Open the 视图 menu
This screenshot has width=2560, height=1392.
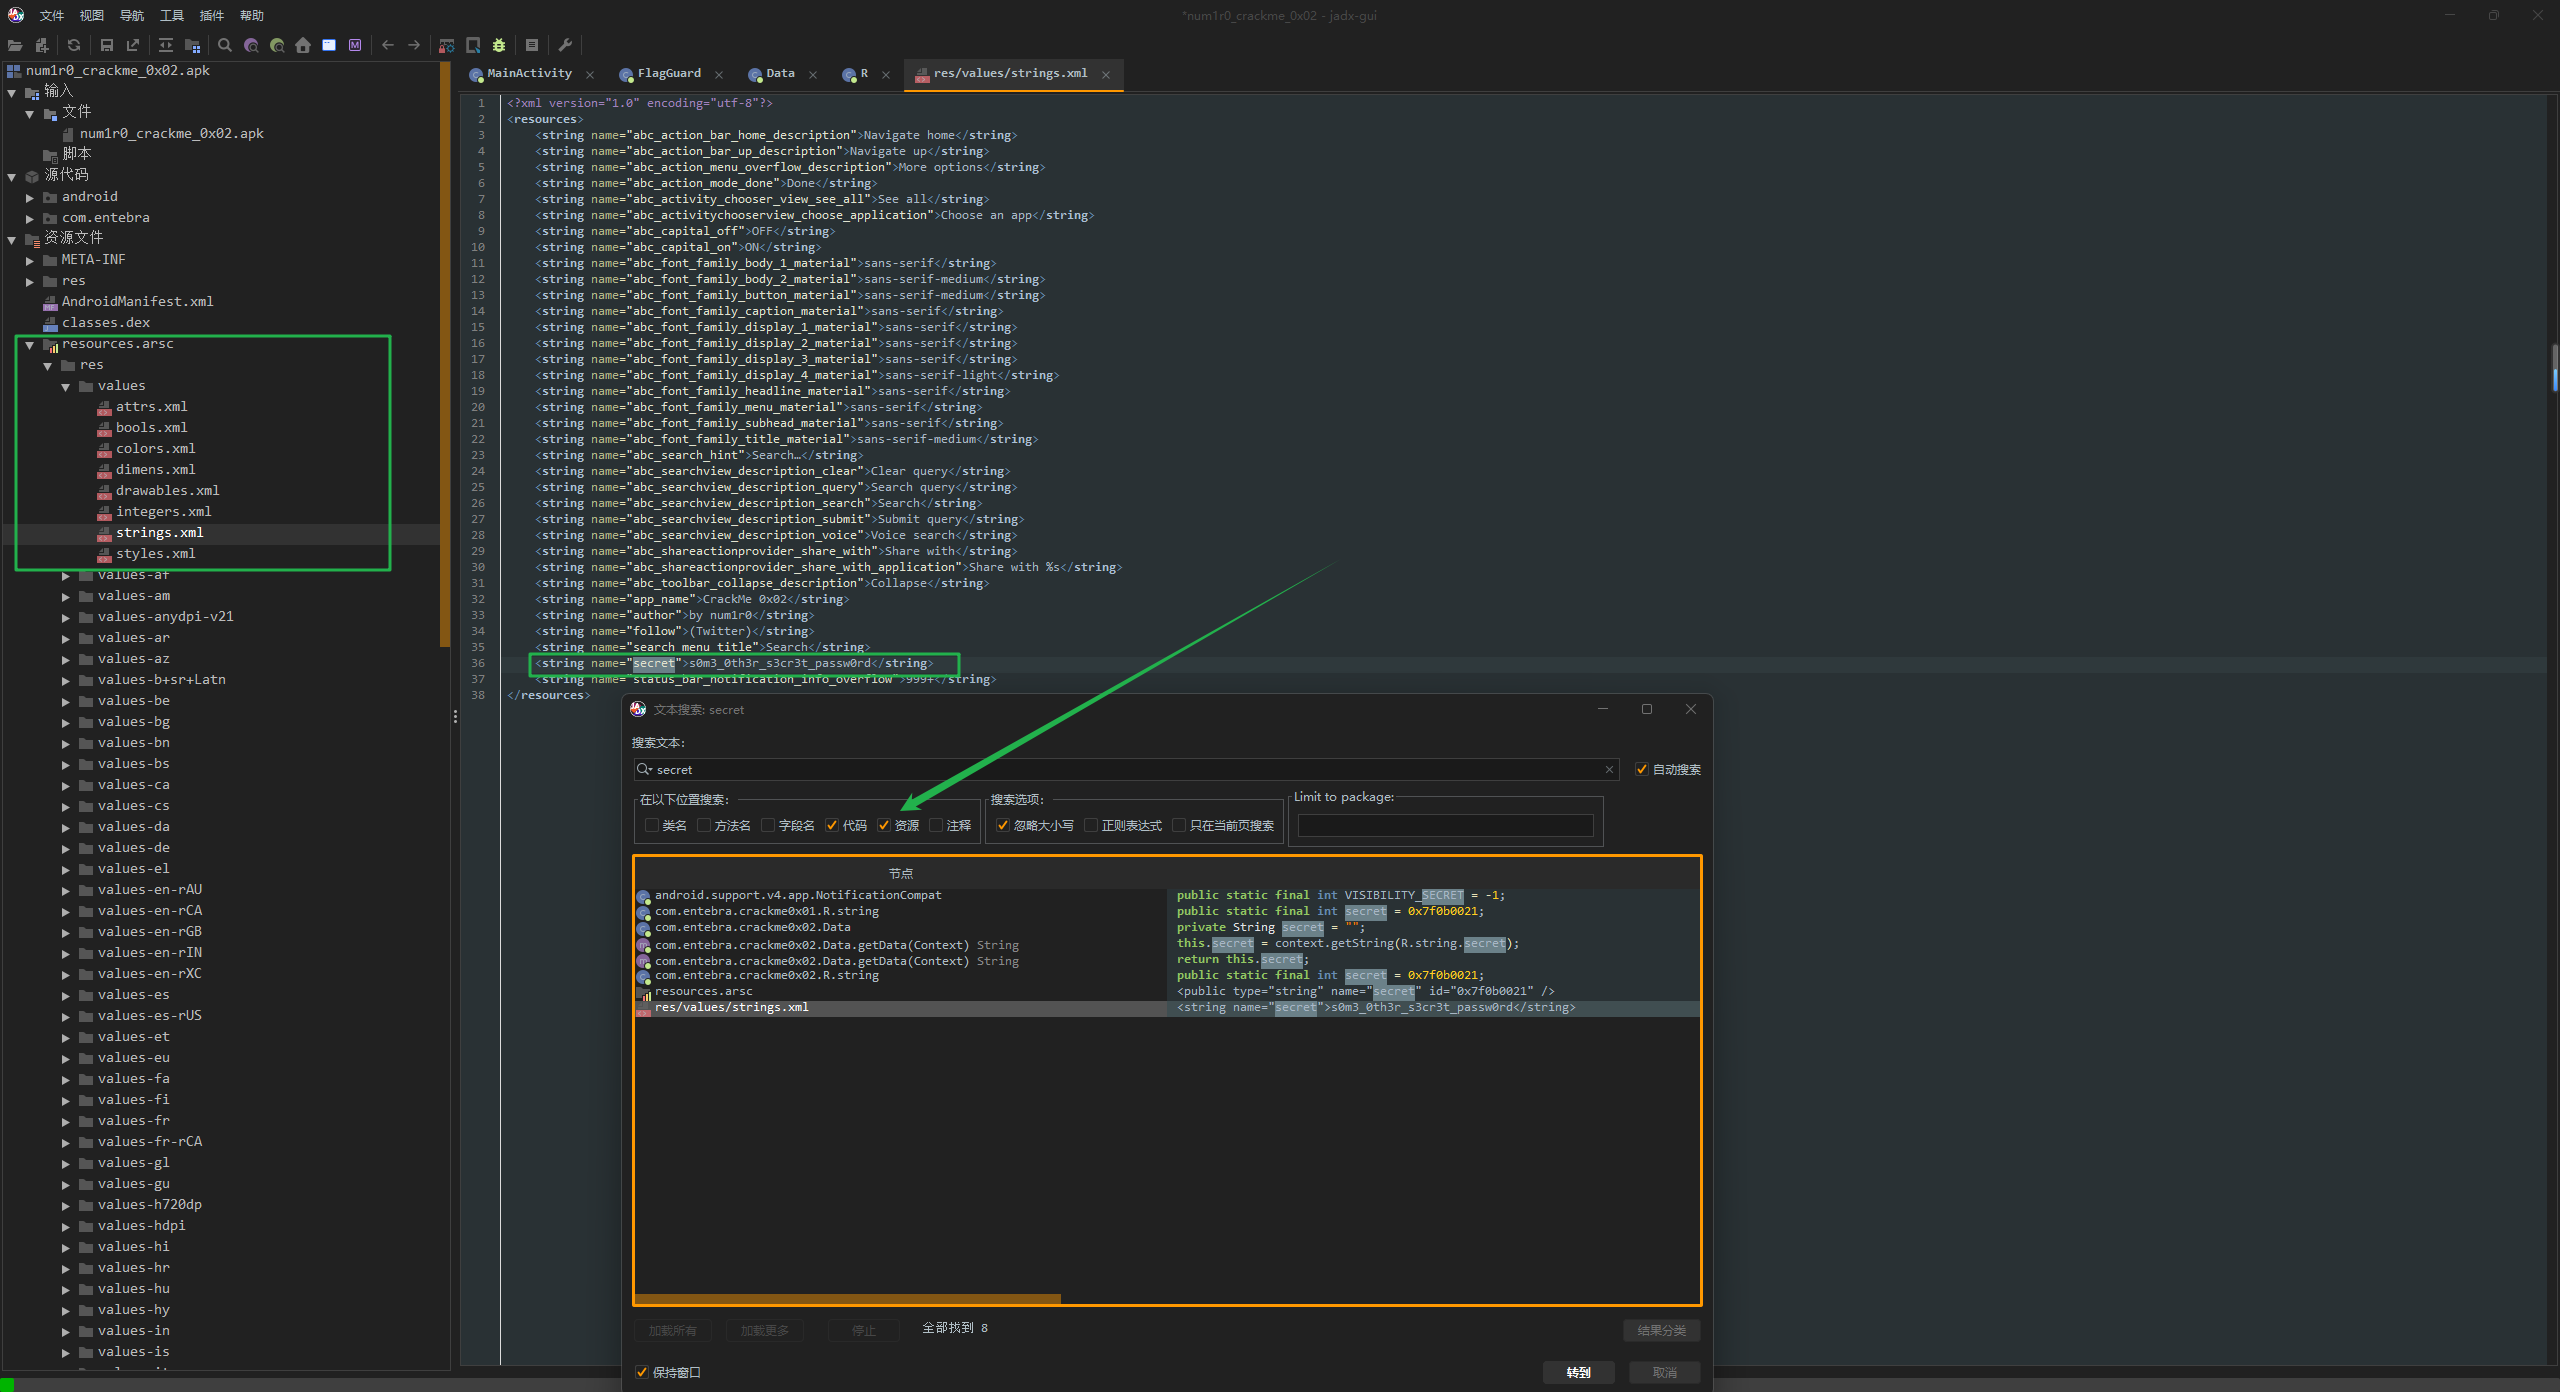(x=91, y=15)
